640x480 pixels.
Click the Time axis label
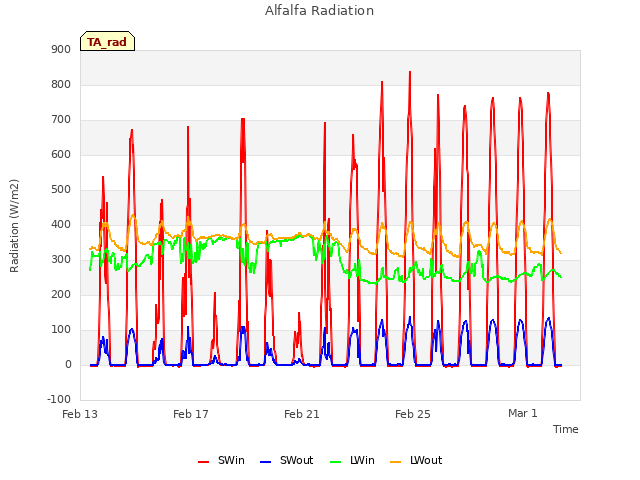tap(565, 429)
